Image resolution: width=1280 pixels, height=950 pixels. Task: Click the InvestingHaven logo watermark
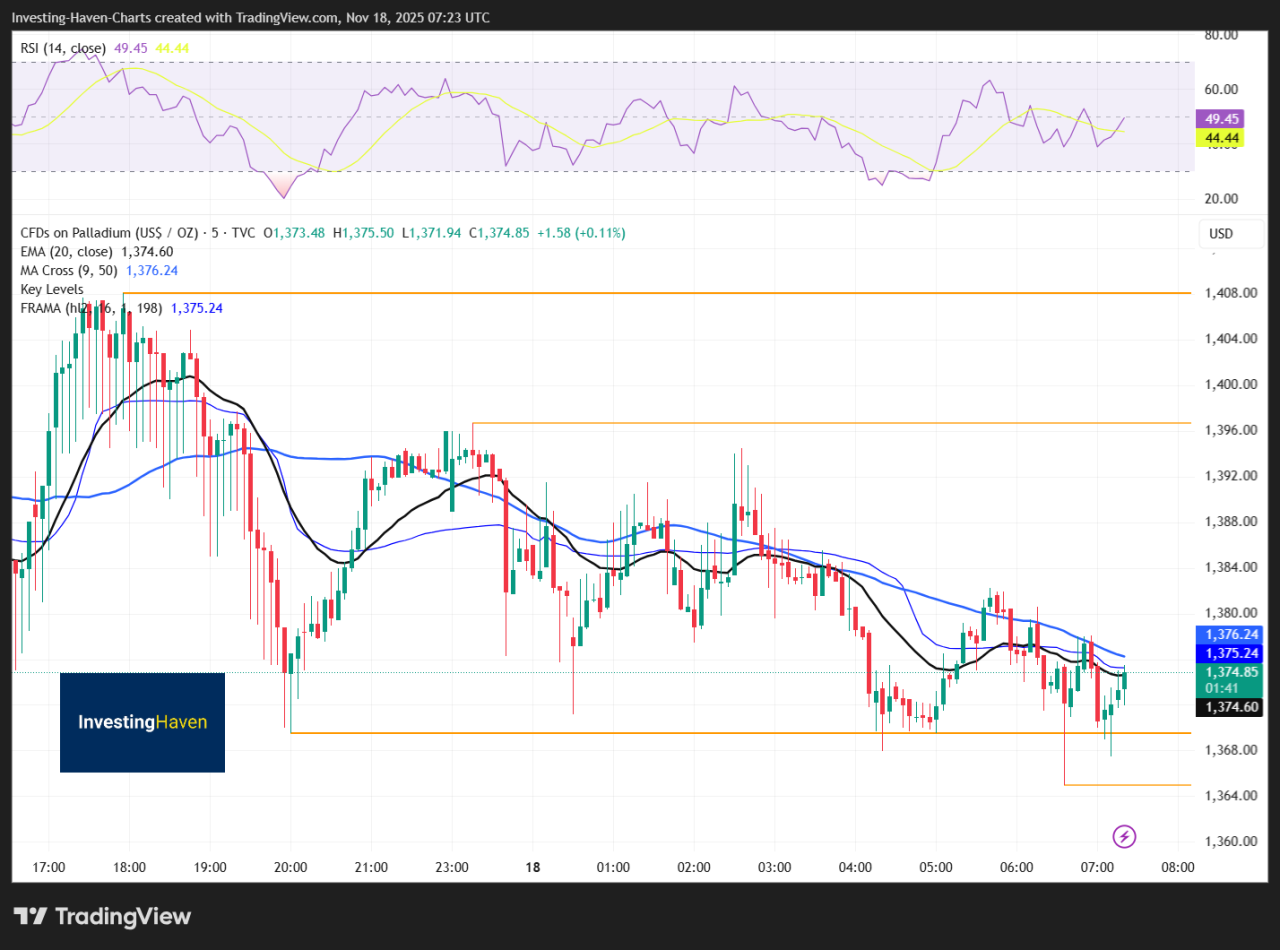tap(142, 722)
